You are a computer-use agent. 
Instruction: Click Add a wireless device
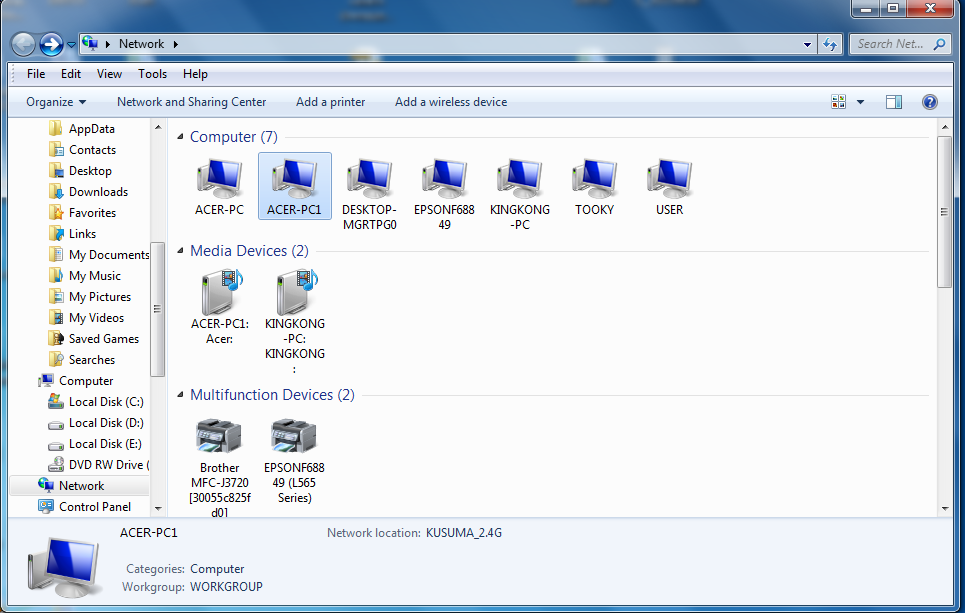pos(451,102)
